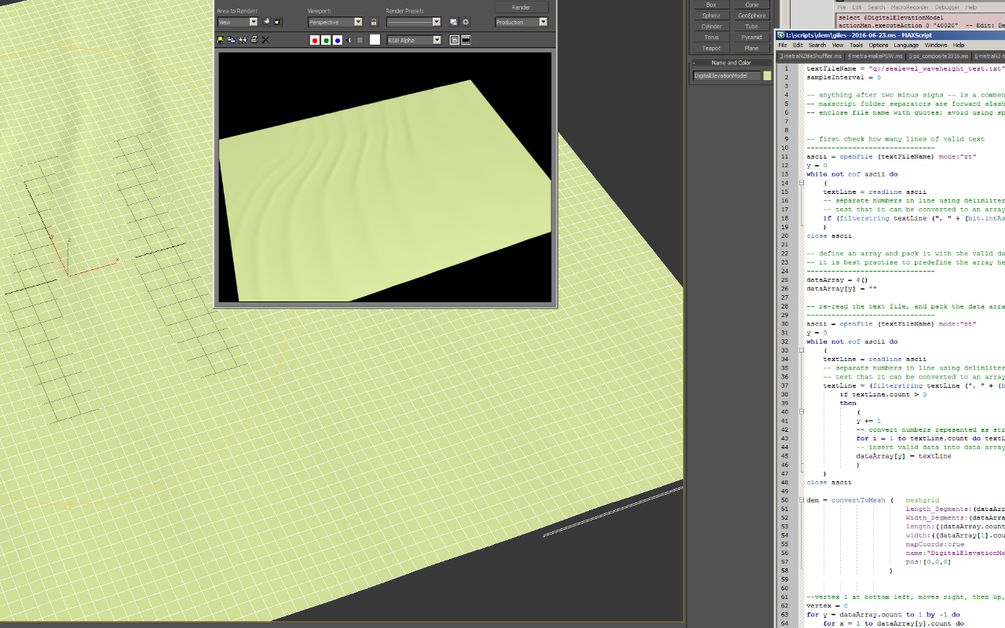Viewport: 1005px width, 628px height.
Task: Click Edit Region icon beside Area to Render
Action: point(267,22)
